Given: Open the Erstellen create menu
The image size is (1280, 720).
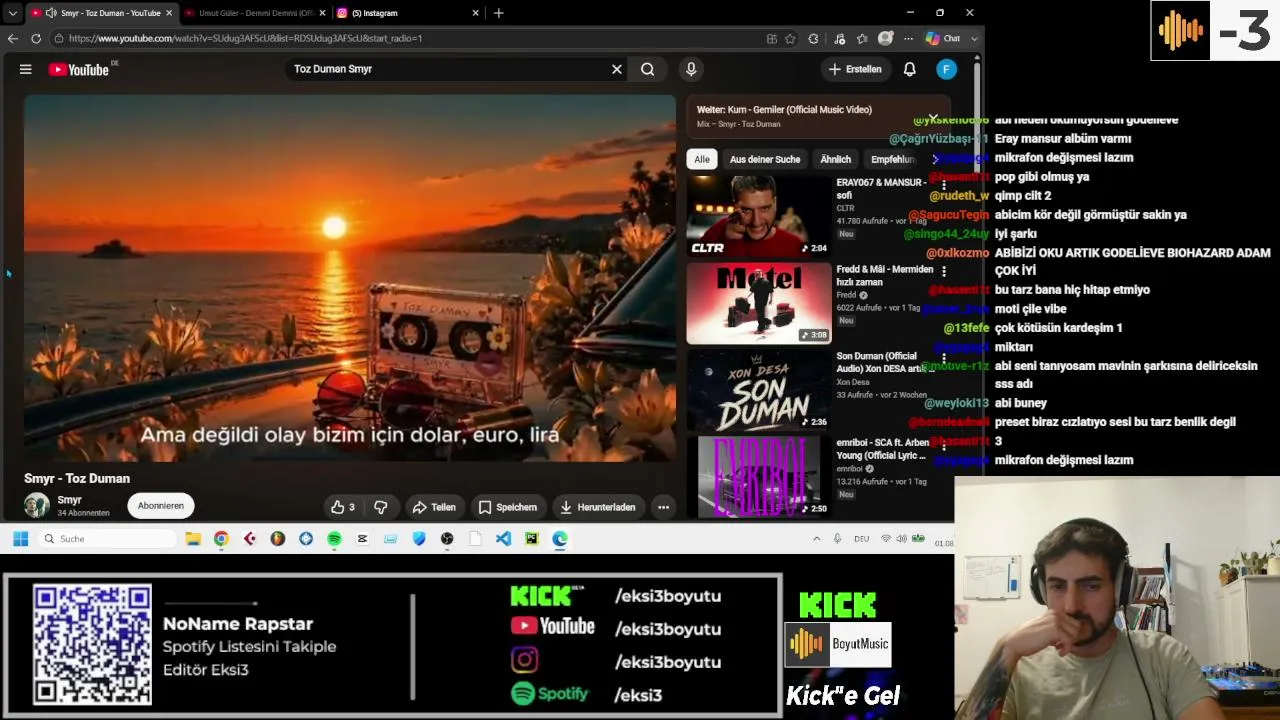Looking at the screenshot, I should click(855, 69).
